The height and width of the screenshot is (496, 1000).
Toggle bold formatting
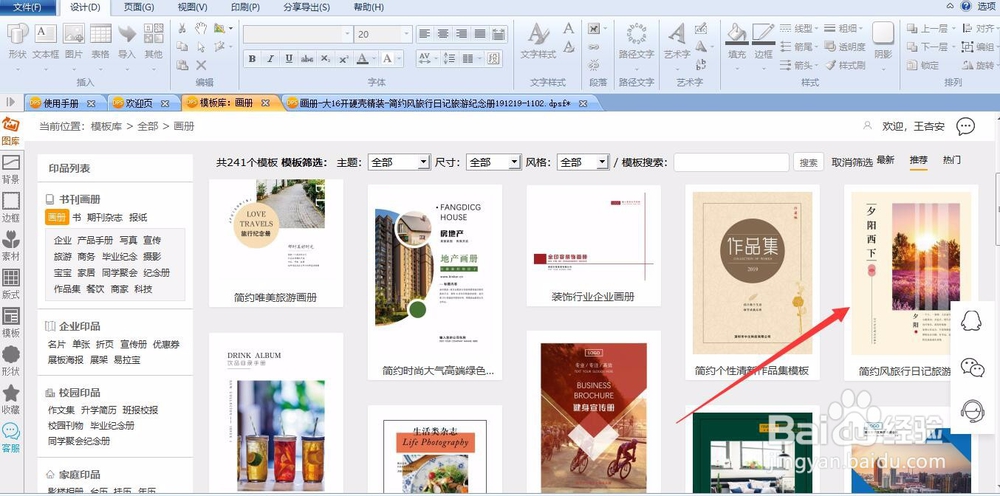[253, 59]
